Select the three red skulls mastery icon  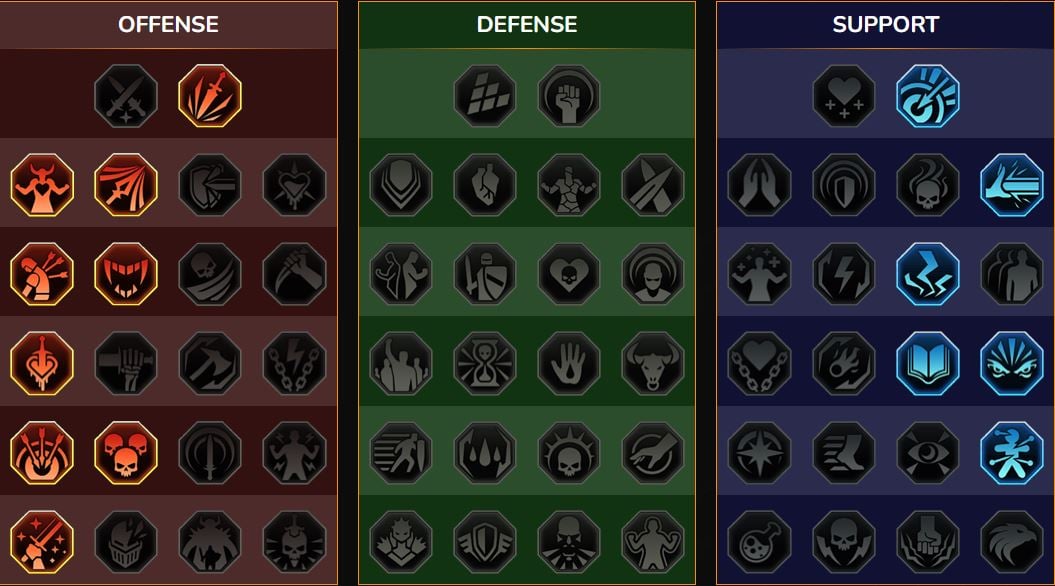(126, 453)
